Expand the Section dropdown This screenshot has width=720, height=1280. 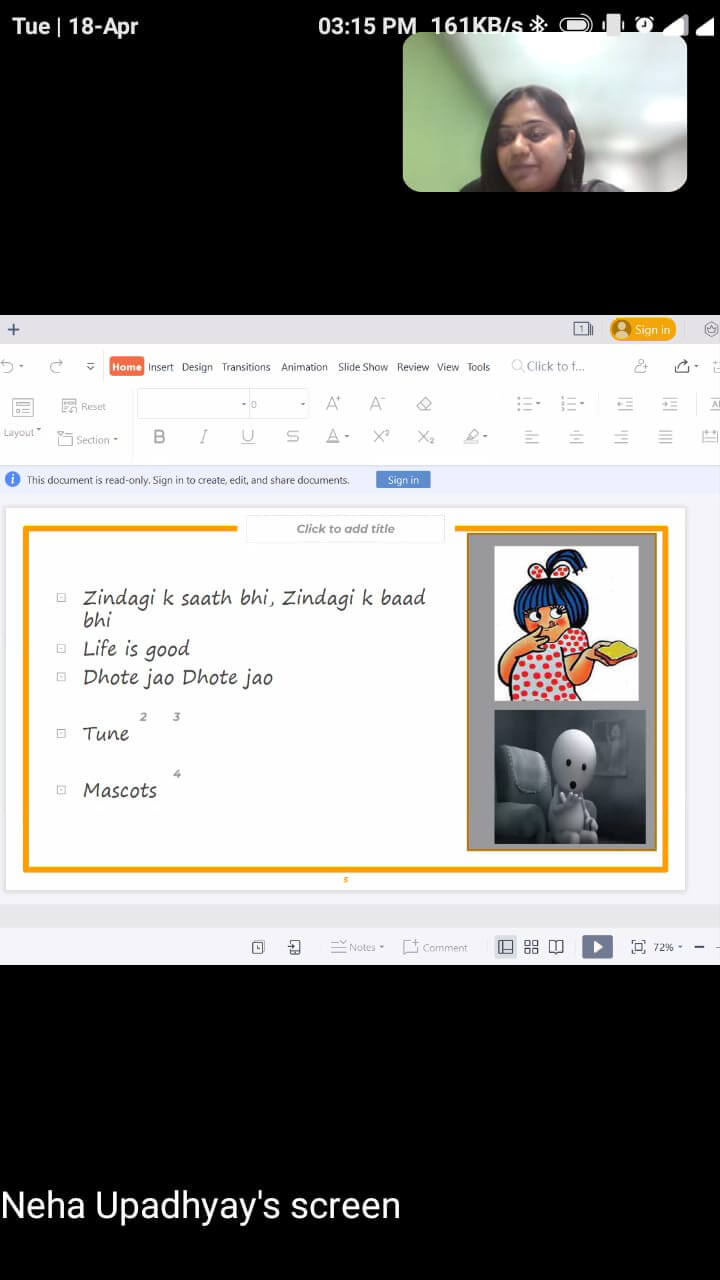88,439
